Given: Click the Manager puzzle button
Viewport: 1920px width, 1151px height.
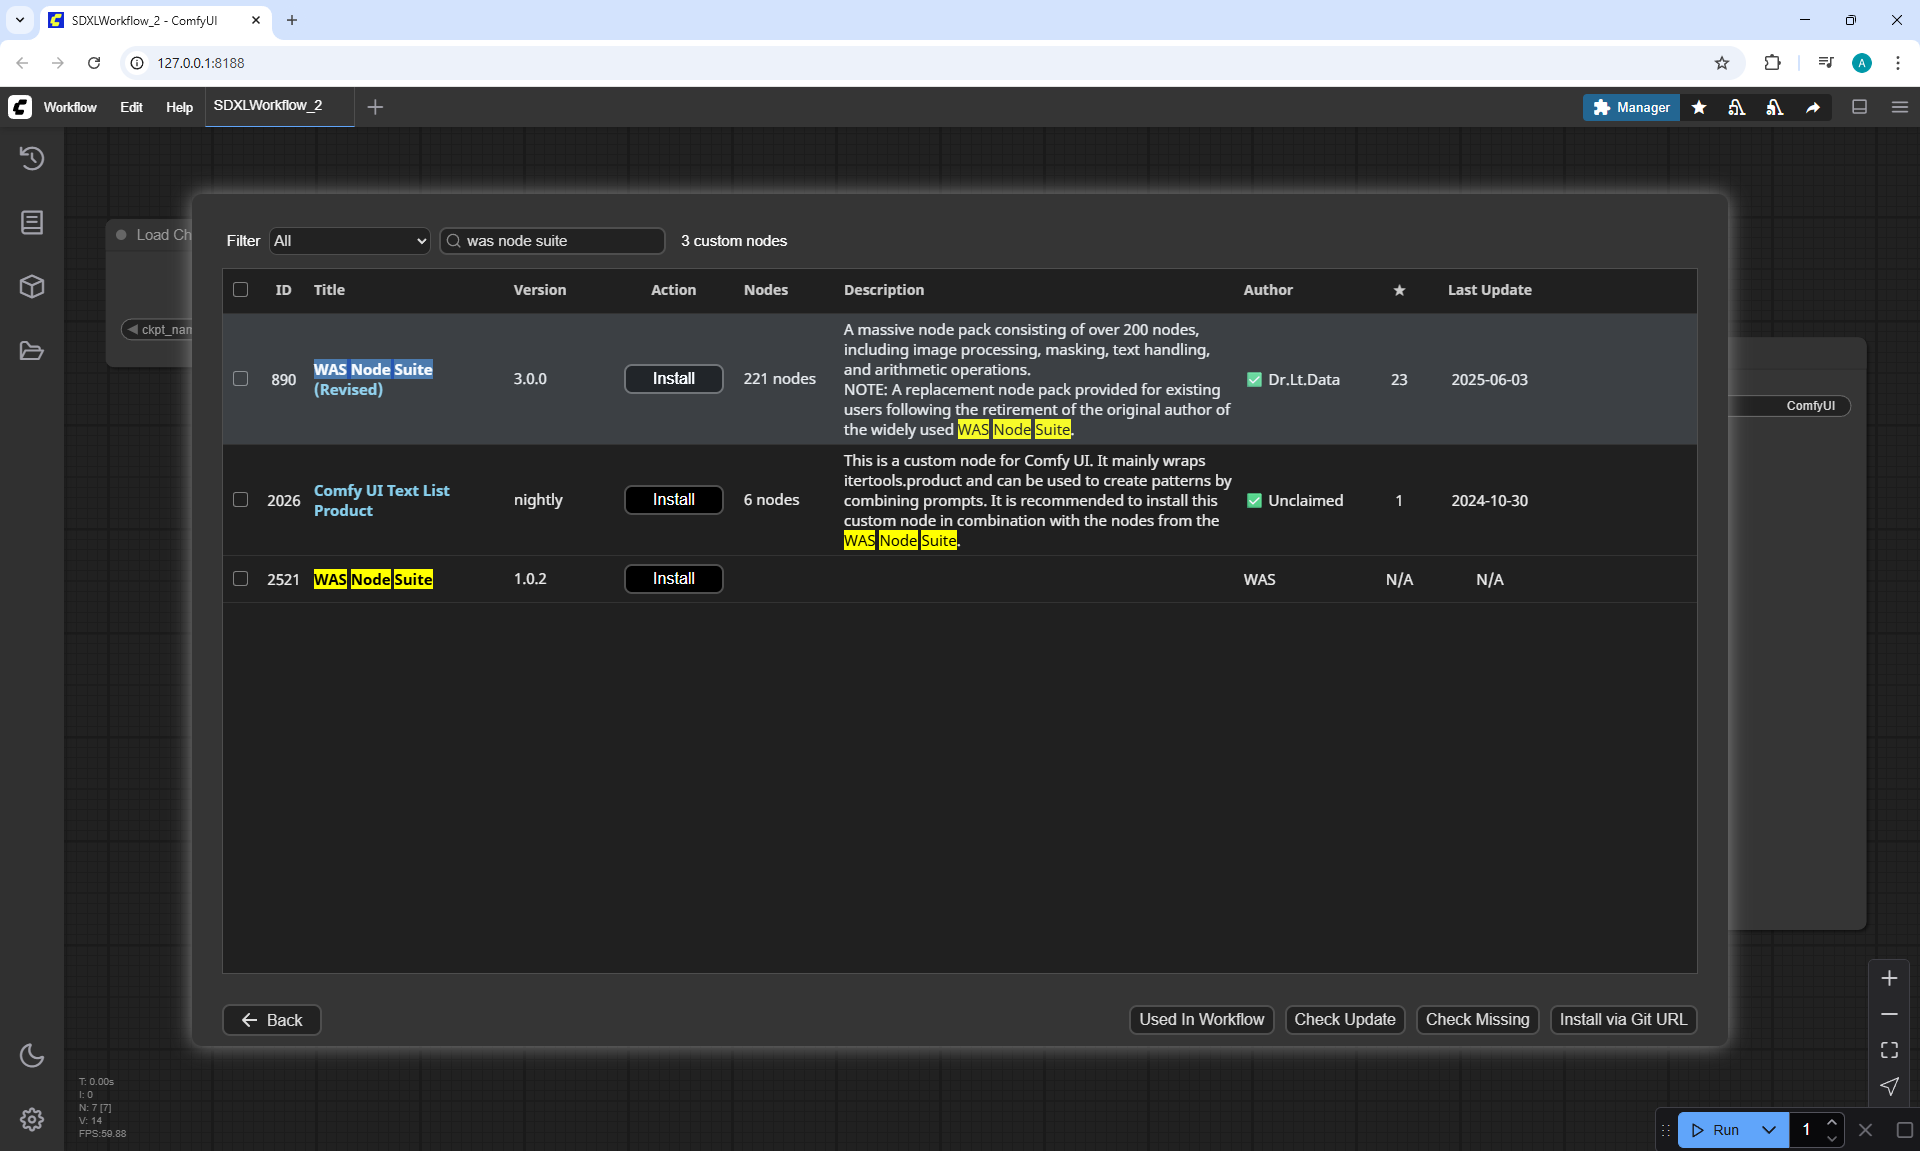Looking at the screenshot, I should 1631,107.
